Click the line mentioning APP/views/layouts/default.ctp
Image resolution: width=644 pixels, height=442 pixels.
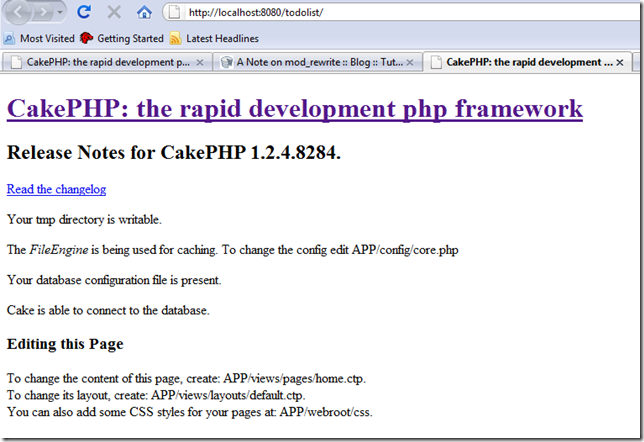(x=156, y=395)
